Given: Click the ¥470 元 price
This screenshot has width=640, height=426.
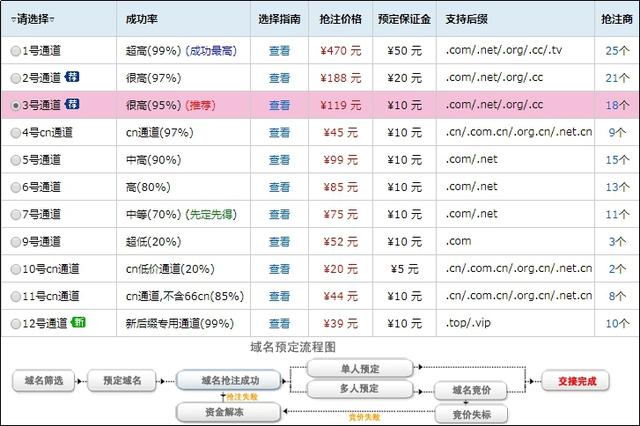Looking at the screenshot, I should pyautogui.click(x=340, y=51).
